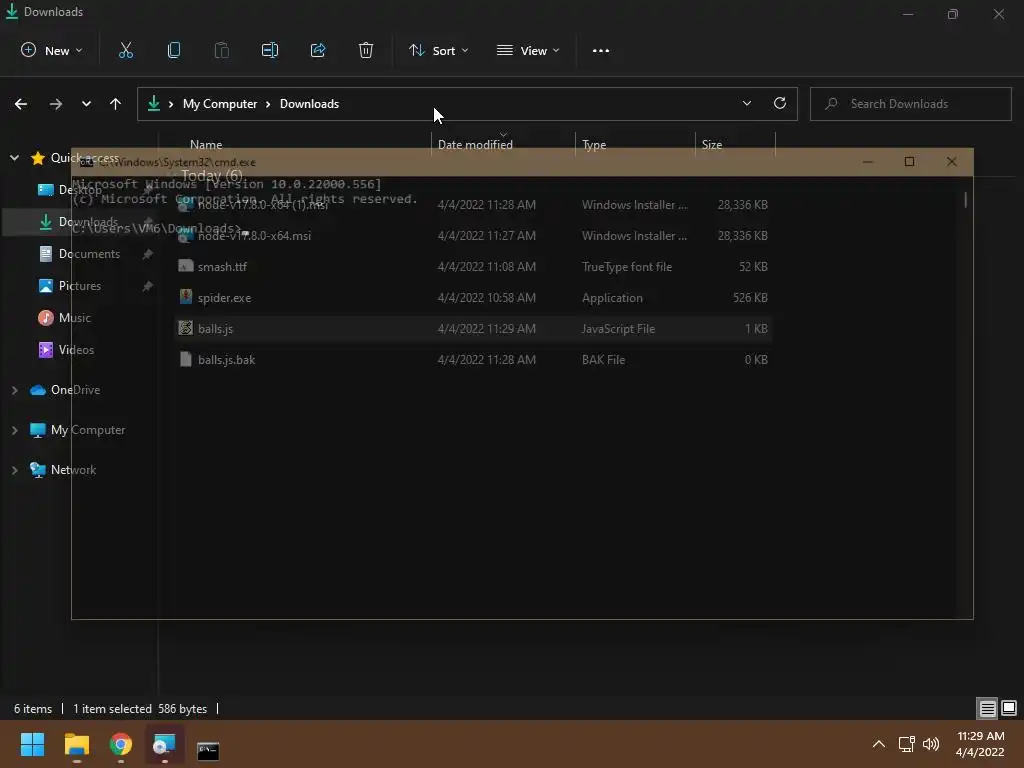Select the cmd.exe taskbar icon
This screenshot has width=1024, height=768.
tap(208, 750)
